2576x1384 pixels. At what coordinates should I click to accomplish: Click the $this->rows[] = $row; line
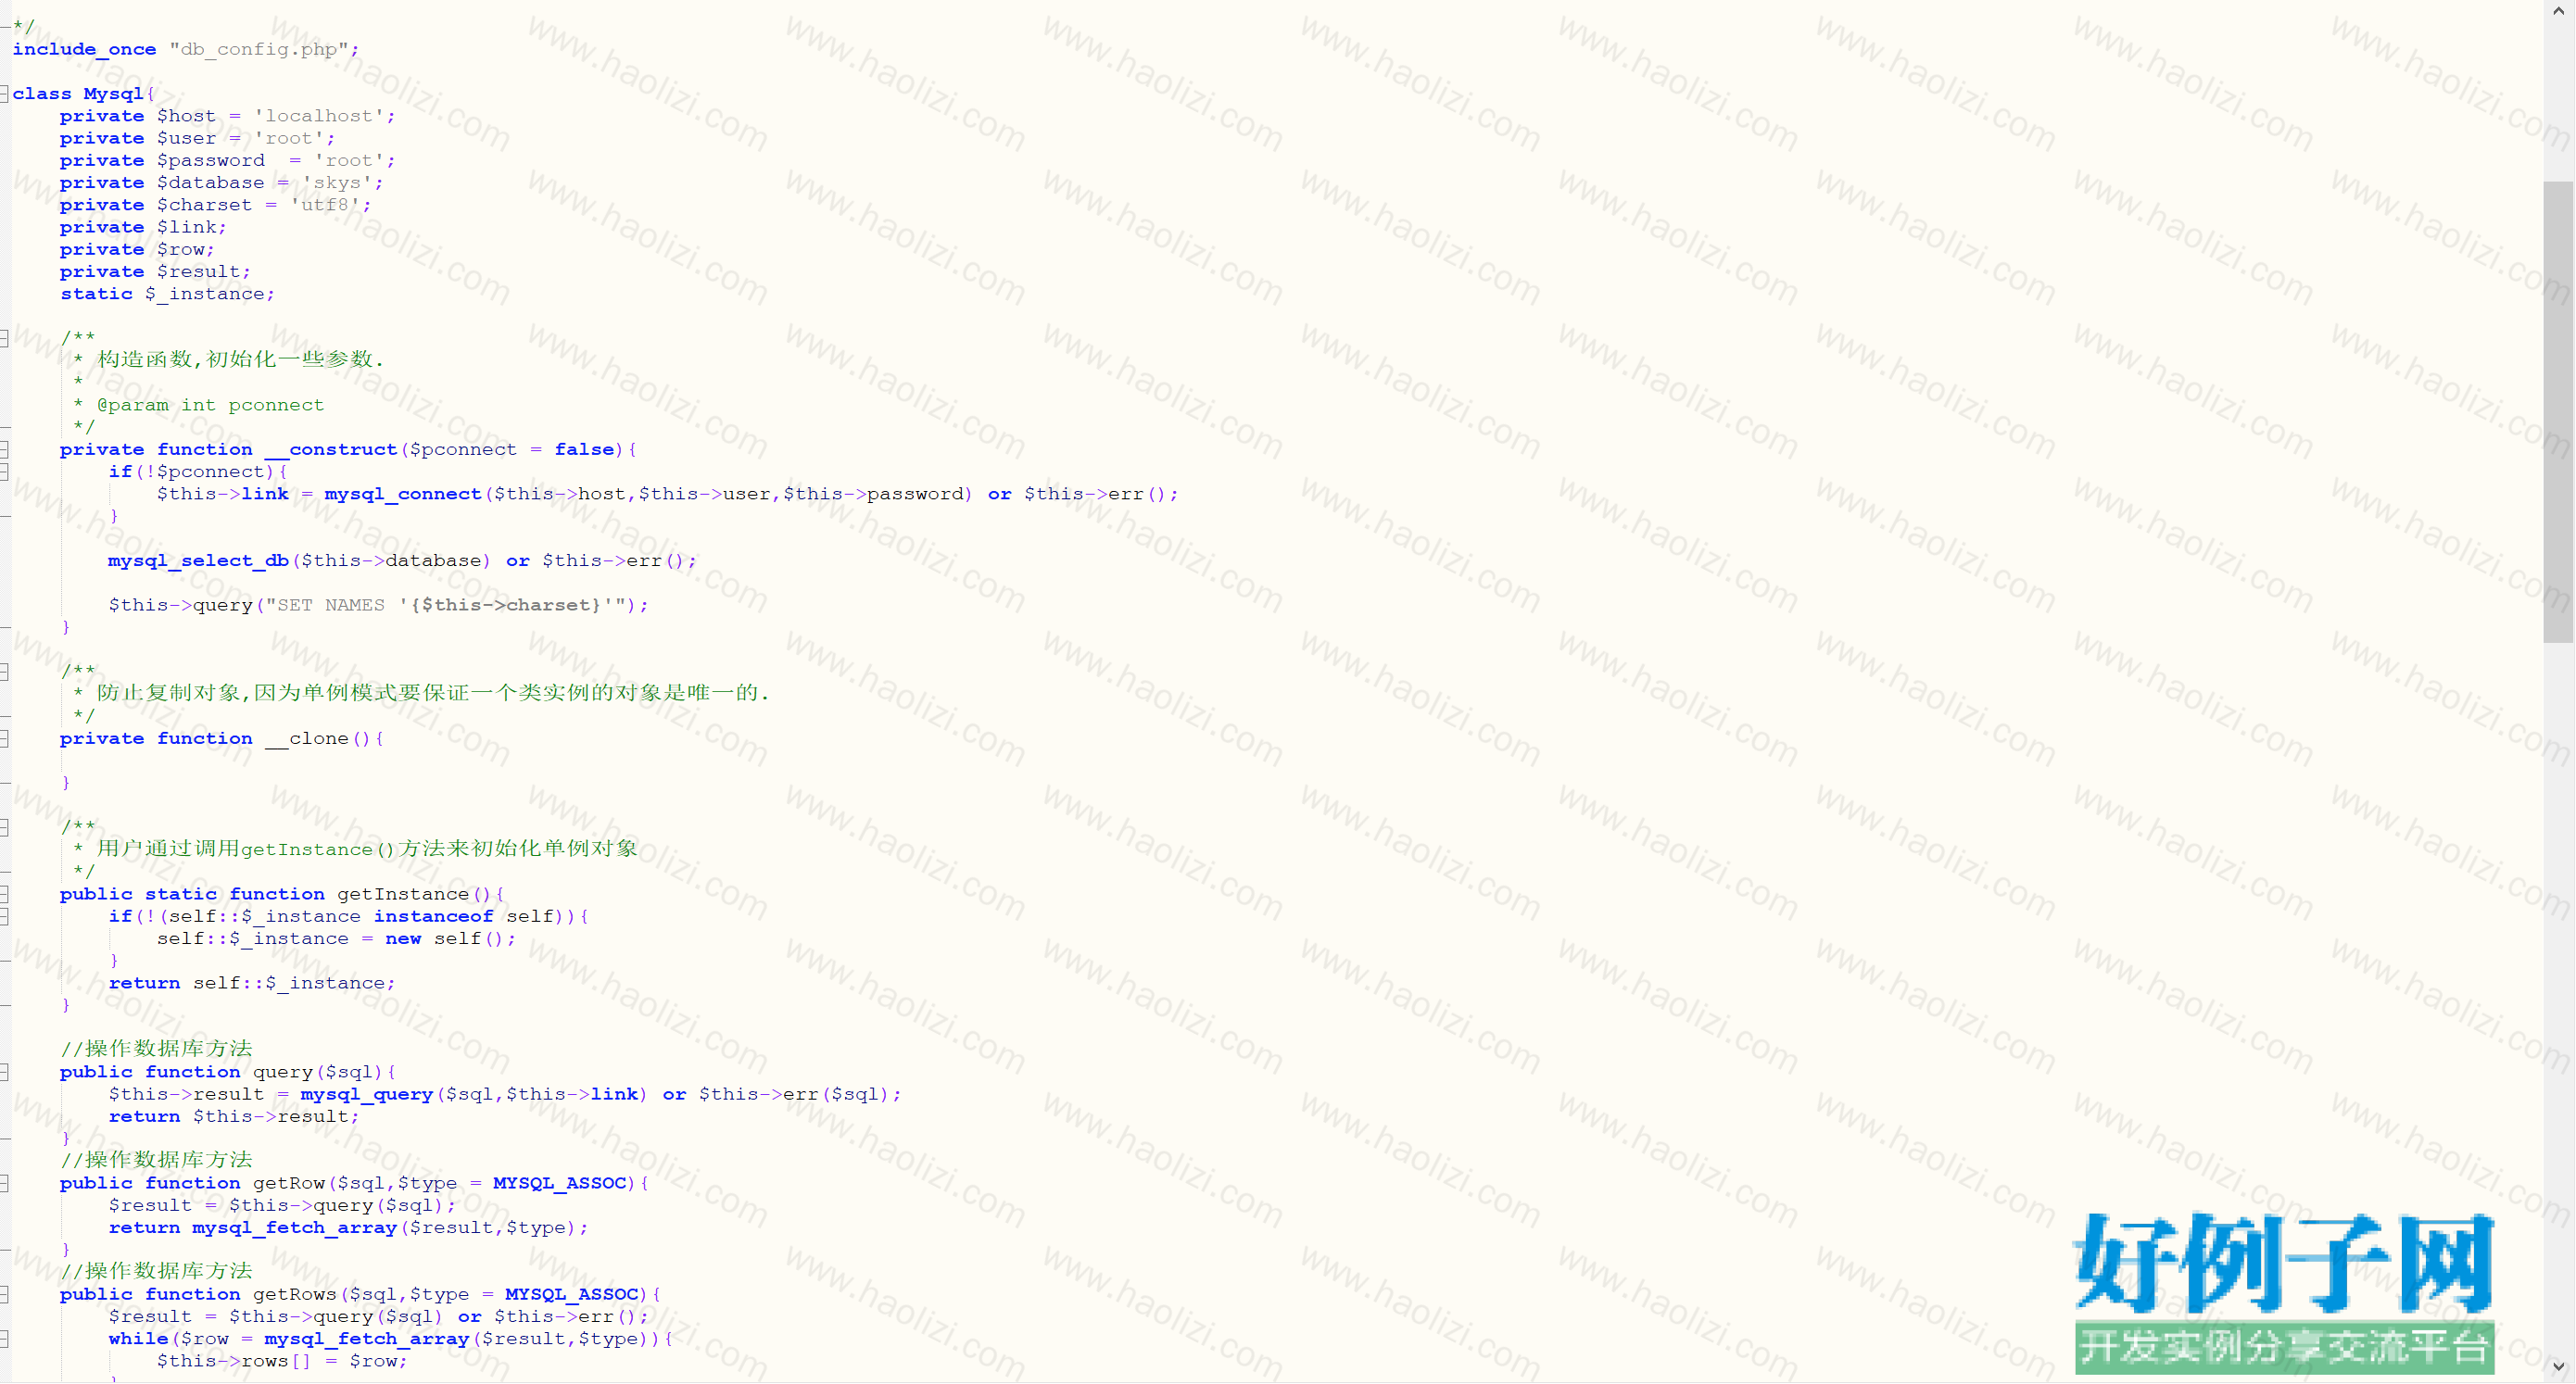point(282,1361)
